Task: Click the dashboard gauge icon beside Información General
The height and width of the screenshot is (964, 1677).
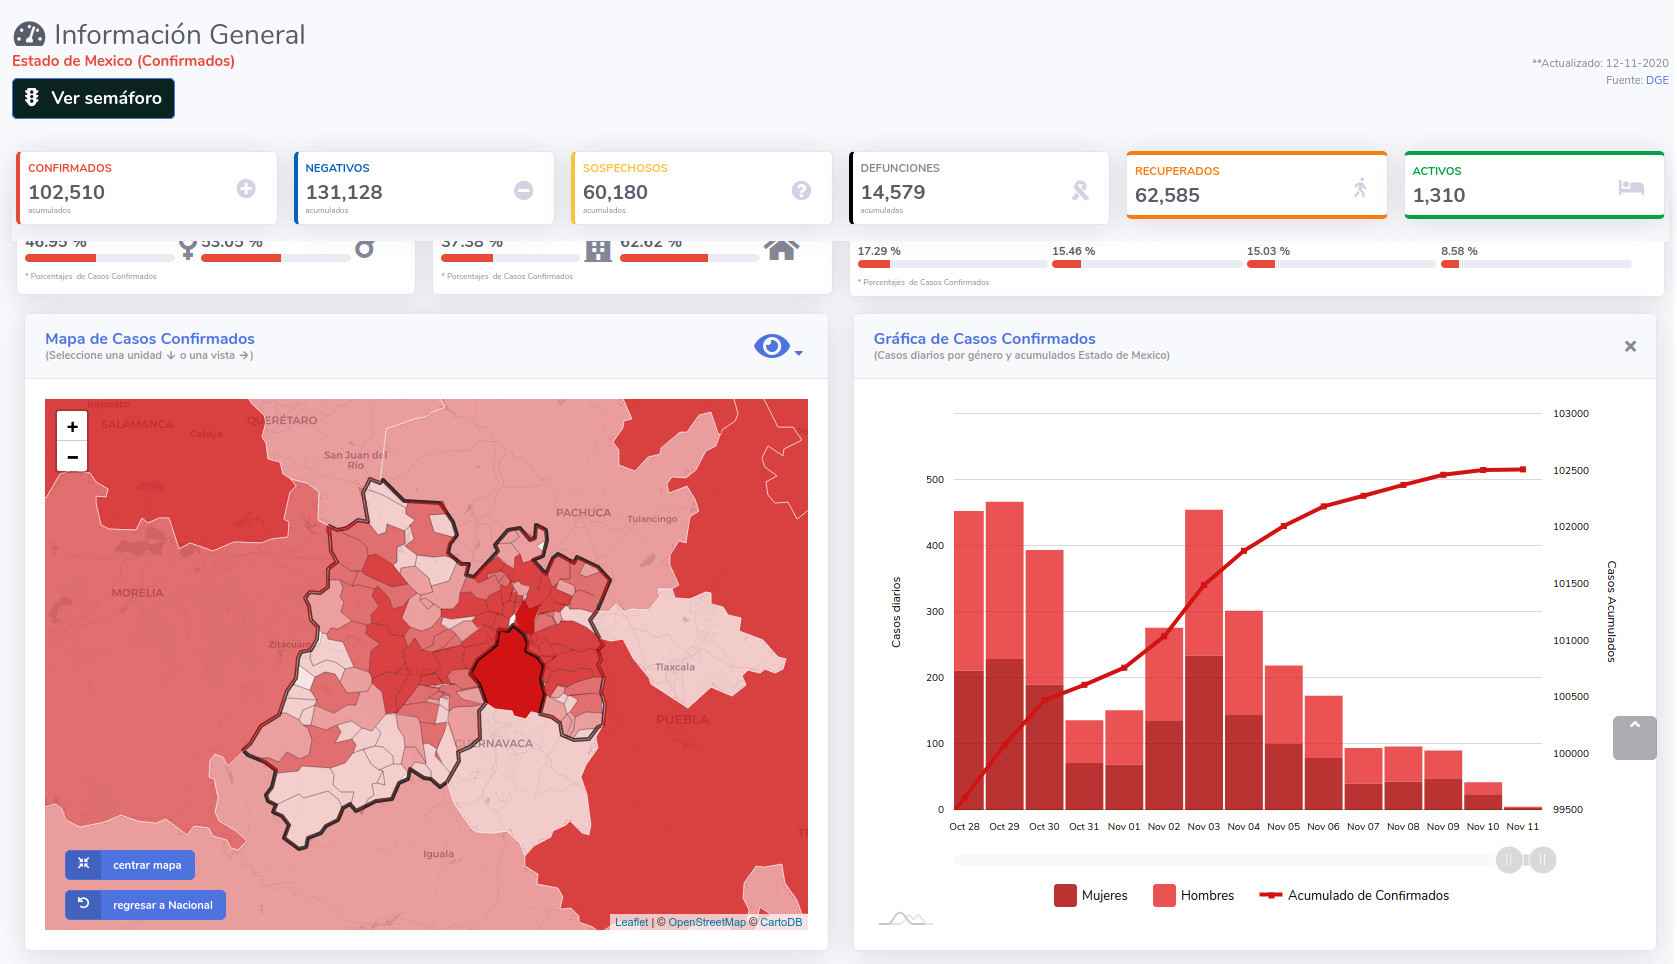Action: pyautogui.click(x=29, y=35)
